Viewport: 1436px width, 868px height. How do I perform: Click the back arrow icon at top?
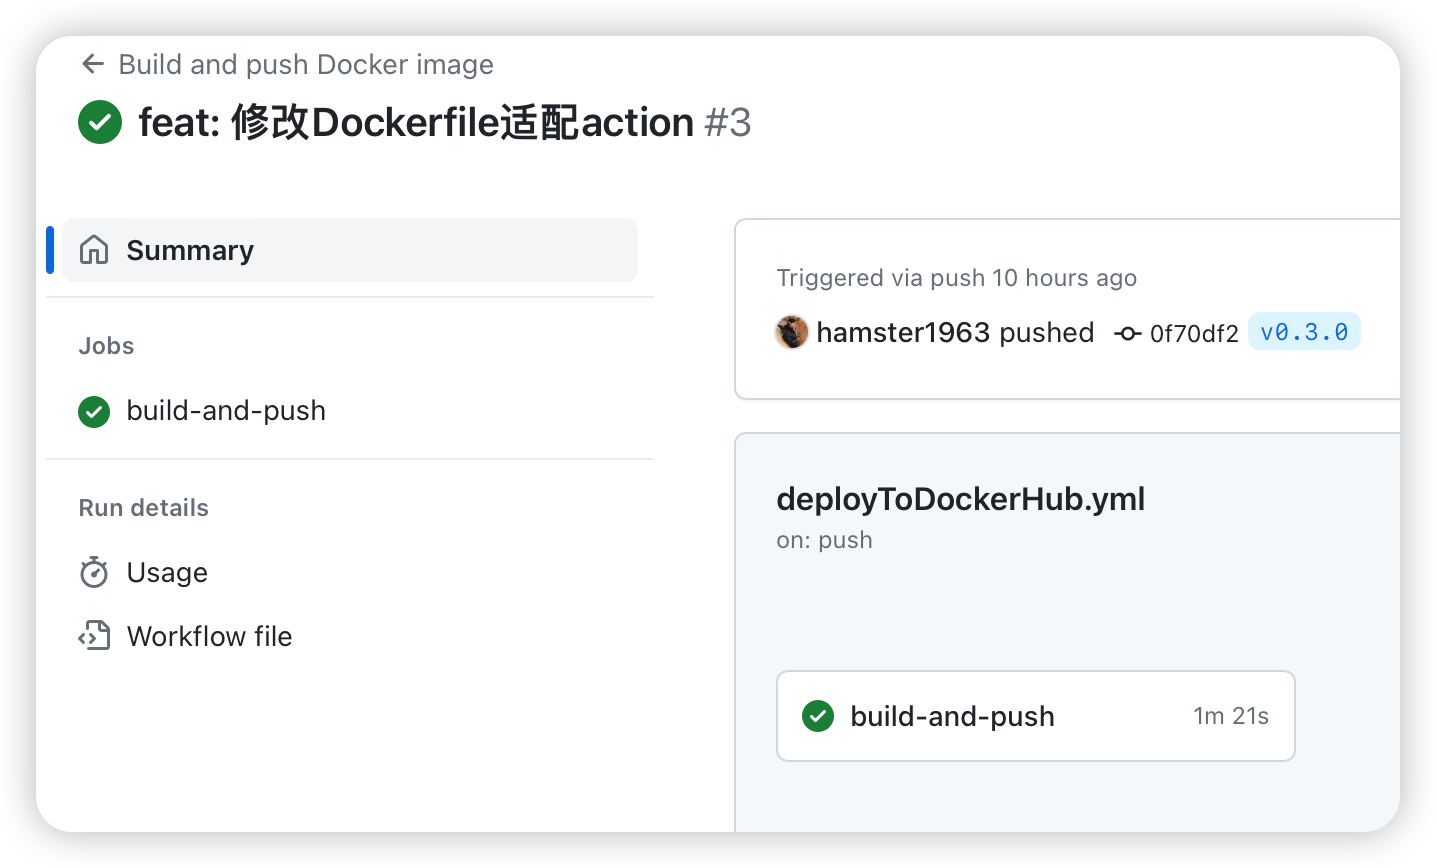click(x=93, y=64)
